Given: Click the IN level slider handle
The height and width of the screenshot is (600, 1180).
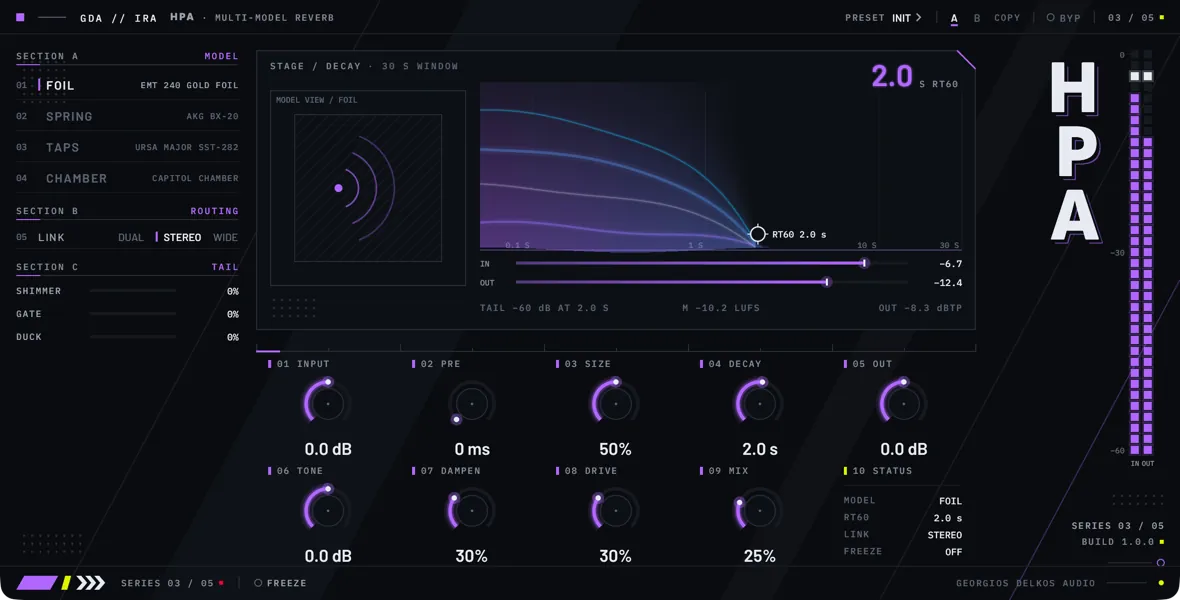Looking at the screenshot, I should click(865, 263).
